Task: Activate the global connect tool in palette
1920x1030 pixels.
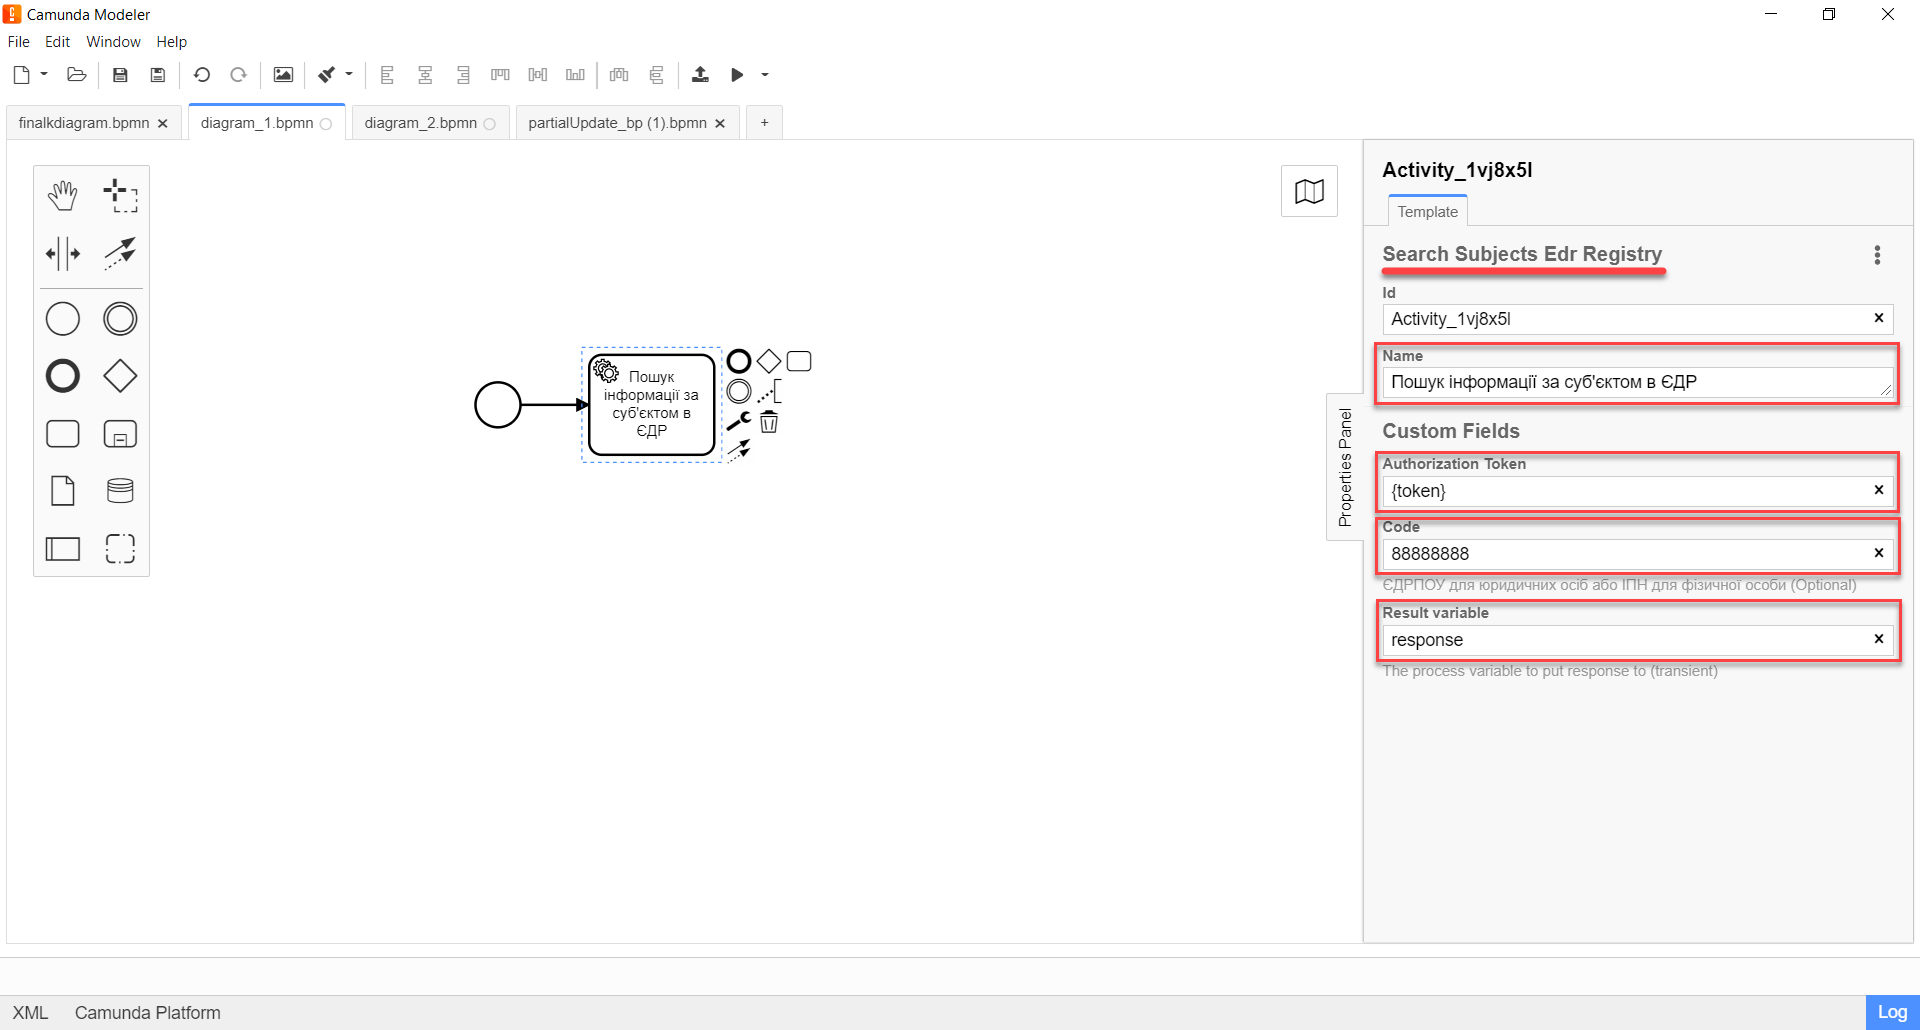Action: 120,253
